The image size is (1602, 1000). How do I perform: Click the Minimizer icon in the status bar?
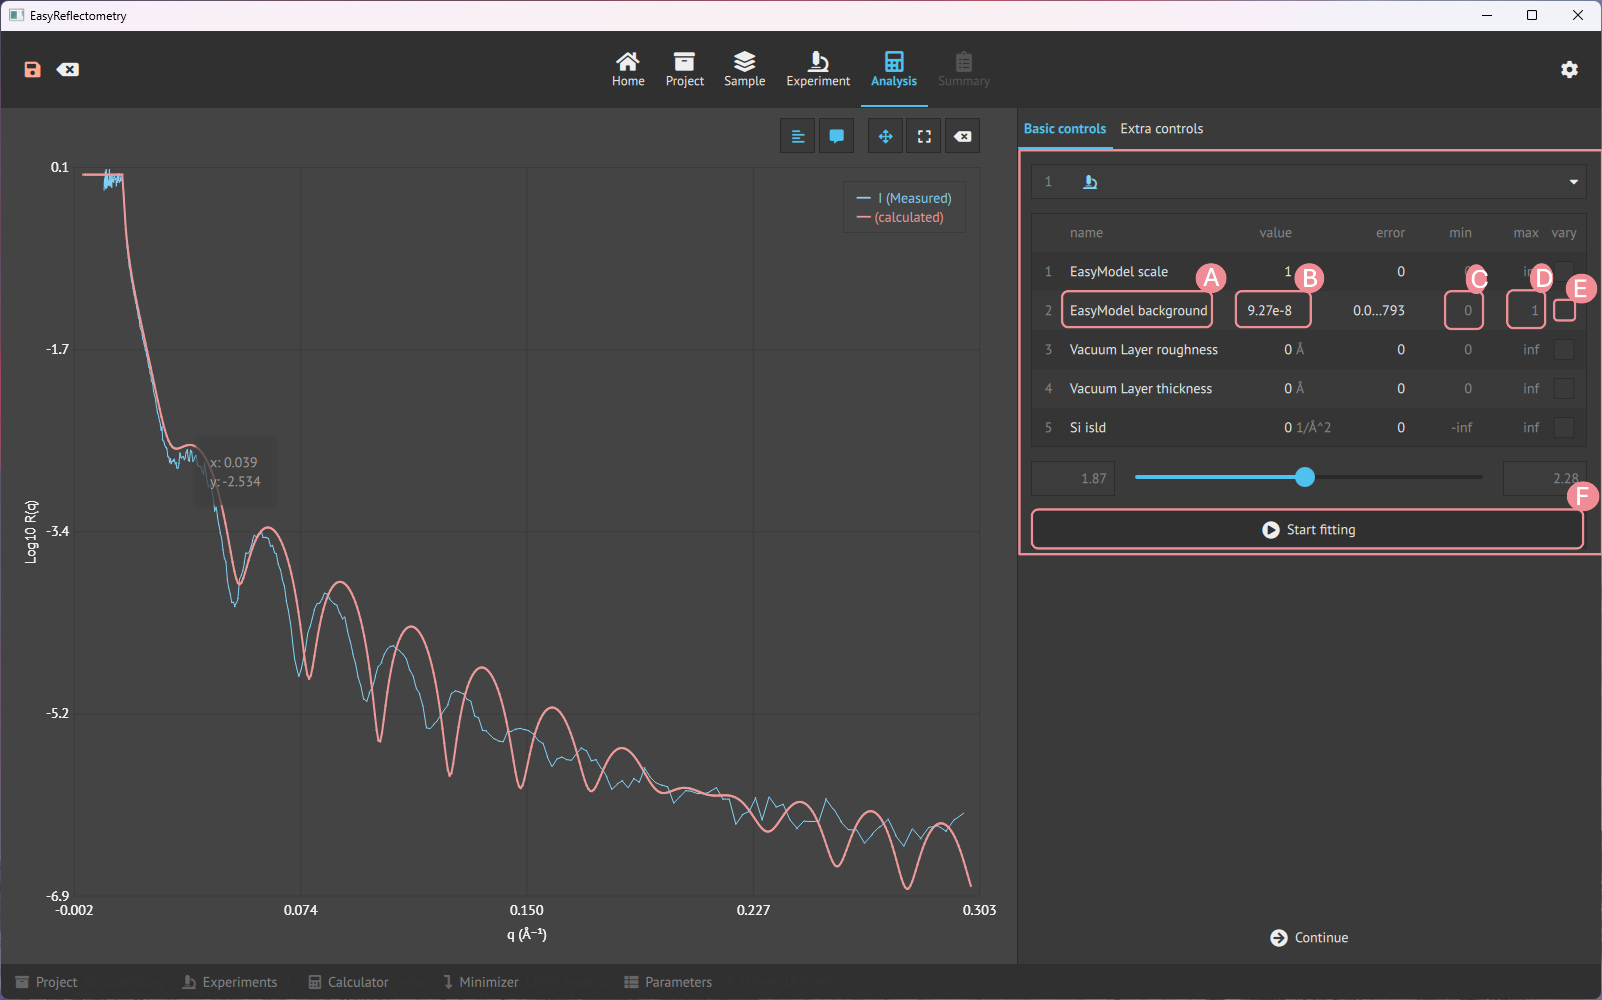click(x=449, y=981)
